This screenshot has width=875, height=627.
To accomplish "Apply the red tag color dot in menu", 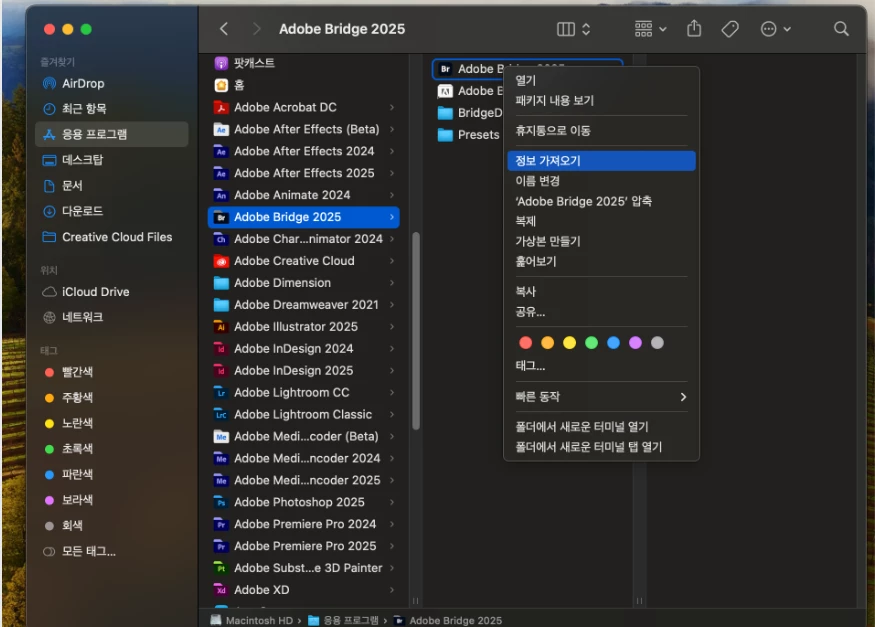I will [x=525, y=343].
